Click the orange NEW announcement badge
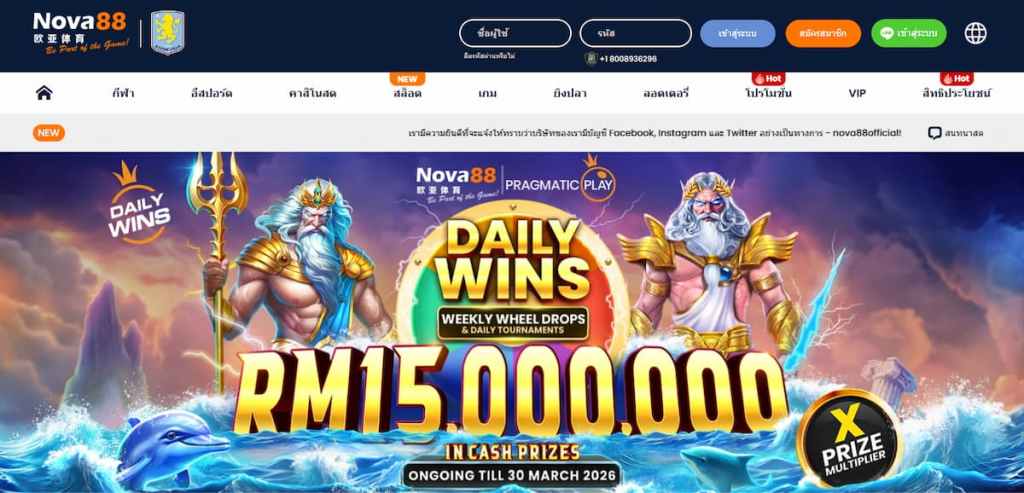 (48, 133)
